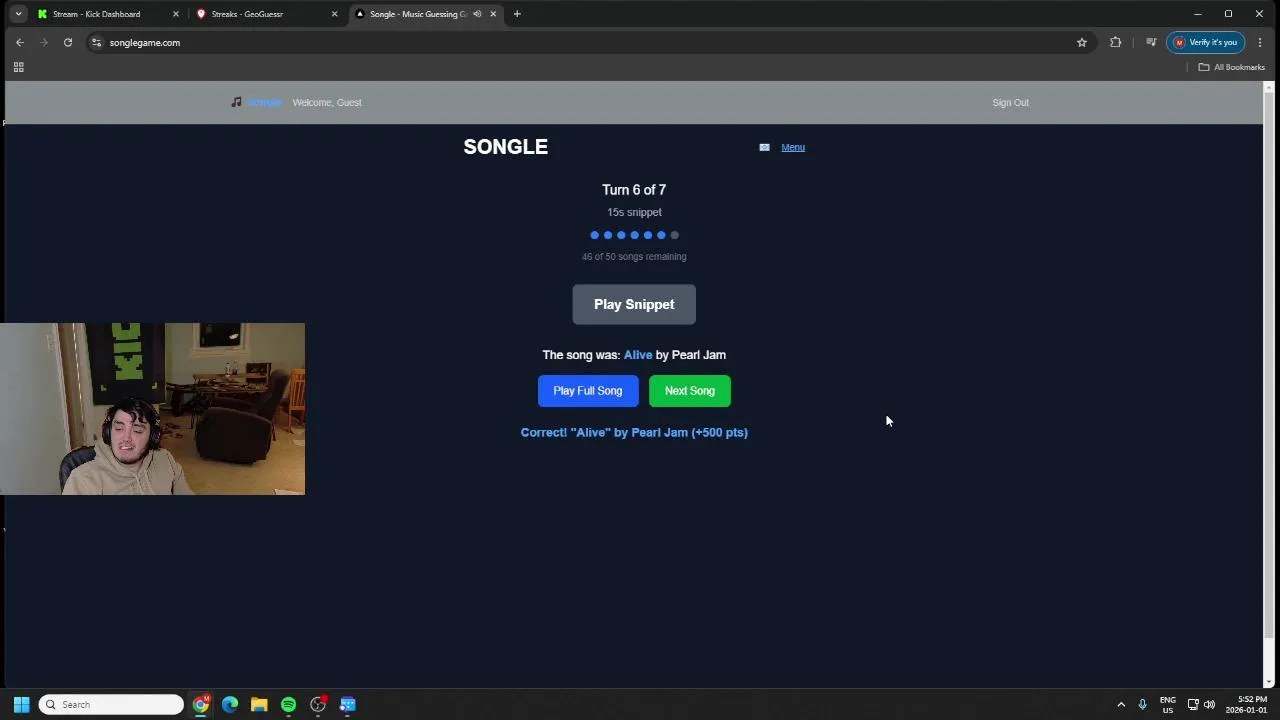Screen dimensions: 1280x720
Task: Open the apps grid in bookmarks bar
Action: click(18, 67)
